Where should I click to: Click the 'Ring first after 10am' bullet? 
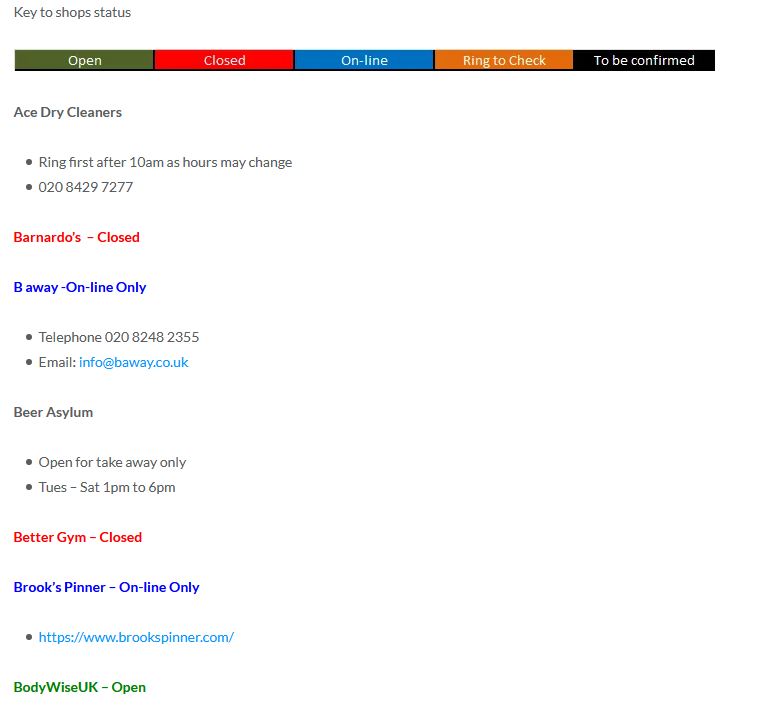pyautogui.click(x=165, y=162)
